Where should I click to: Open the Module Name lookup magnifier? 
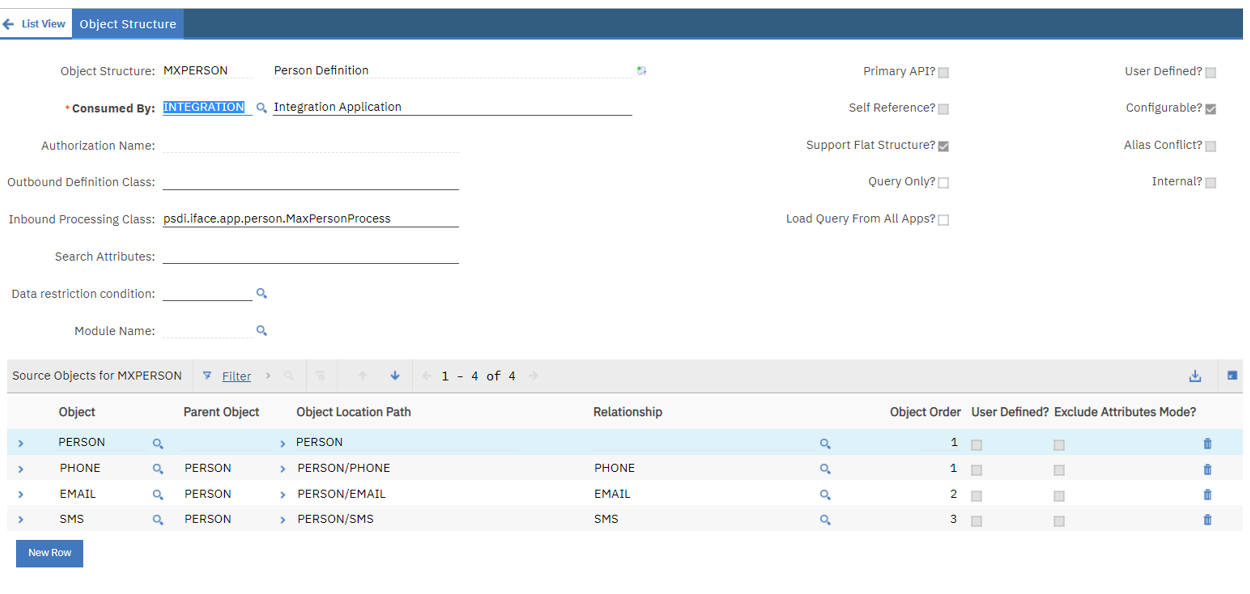(x=261, y=330)
